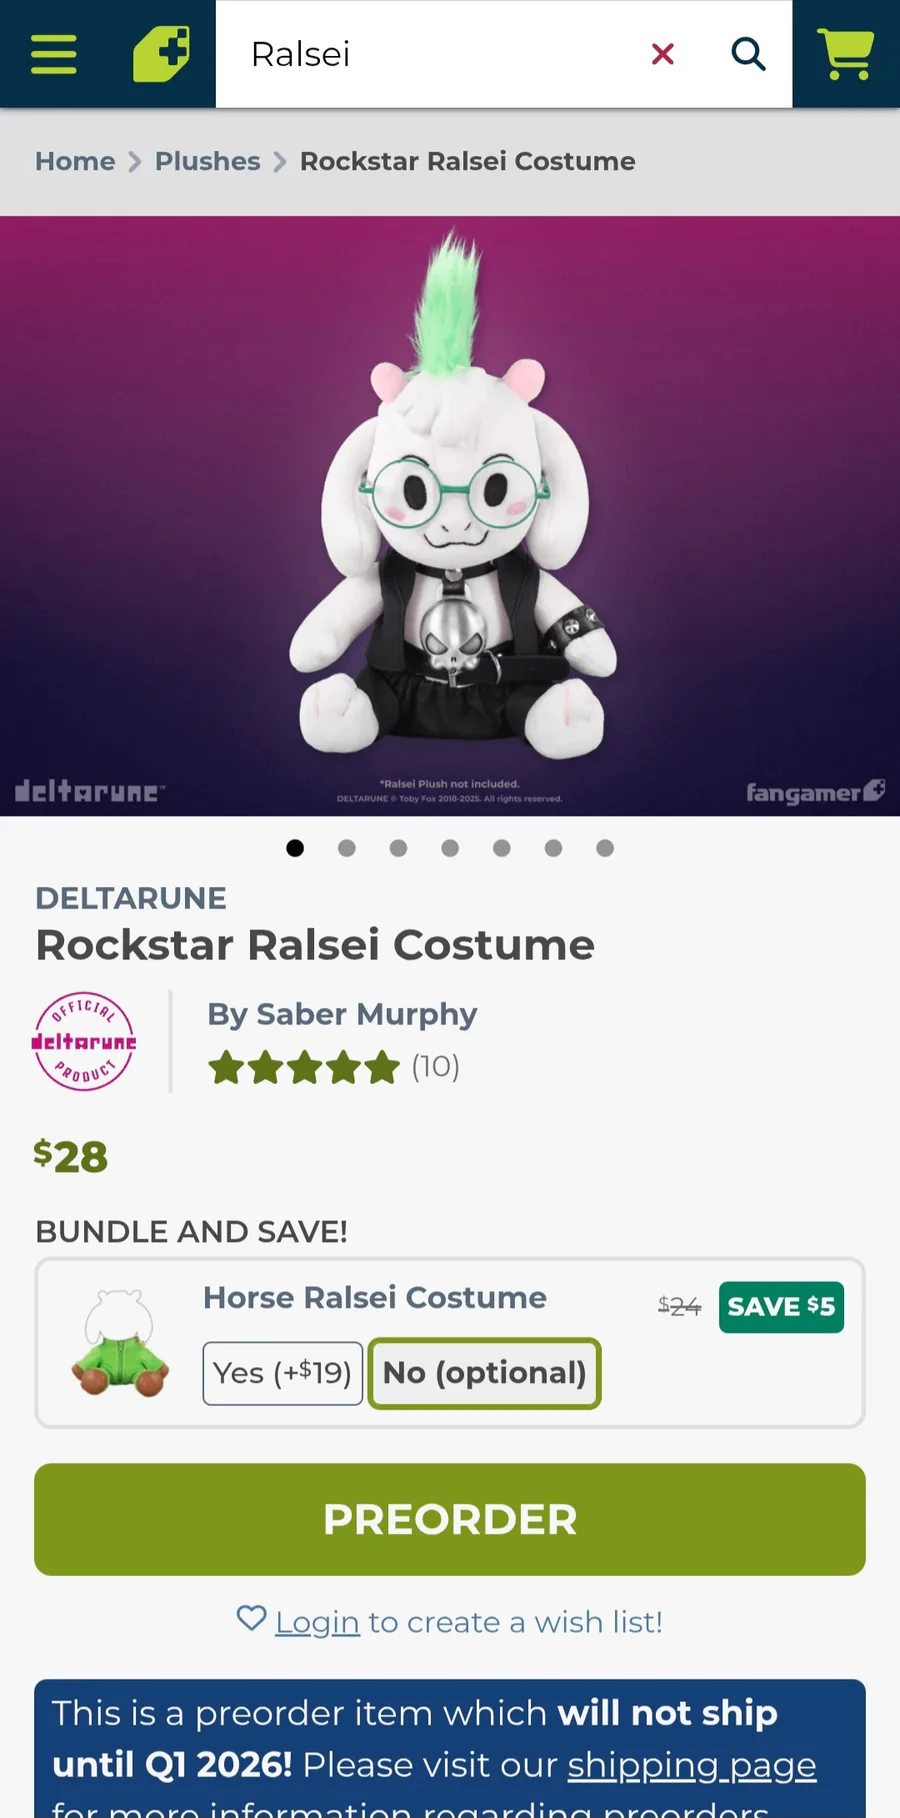Image resolution: width=900 pixels, height=1818 pixels.
Task: Click the search field containing Ralsei
Action: click(430, 54)
